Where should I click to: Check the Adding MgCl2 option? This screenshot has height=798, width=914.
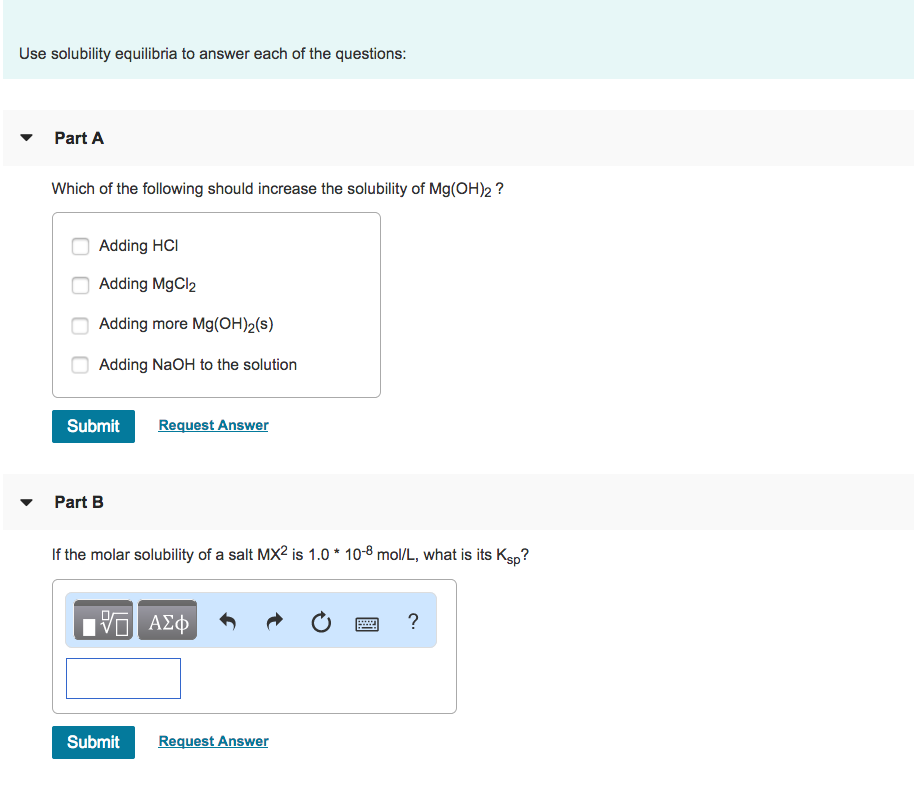point(80,285)
